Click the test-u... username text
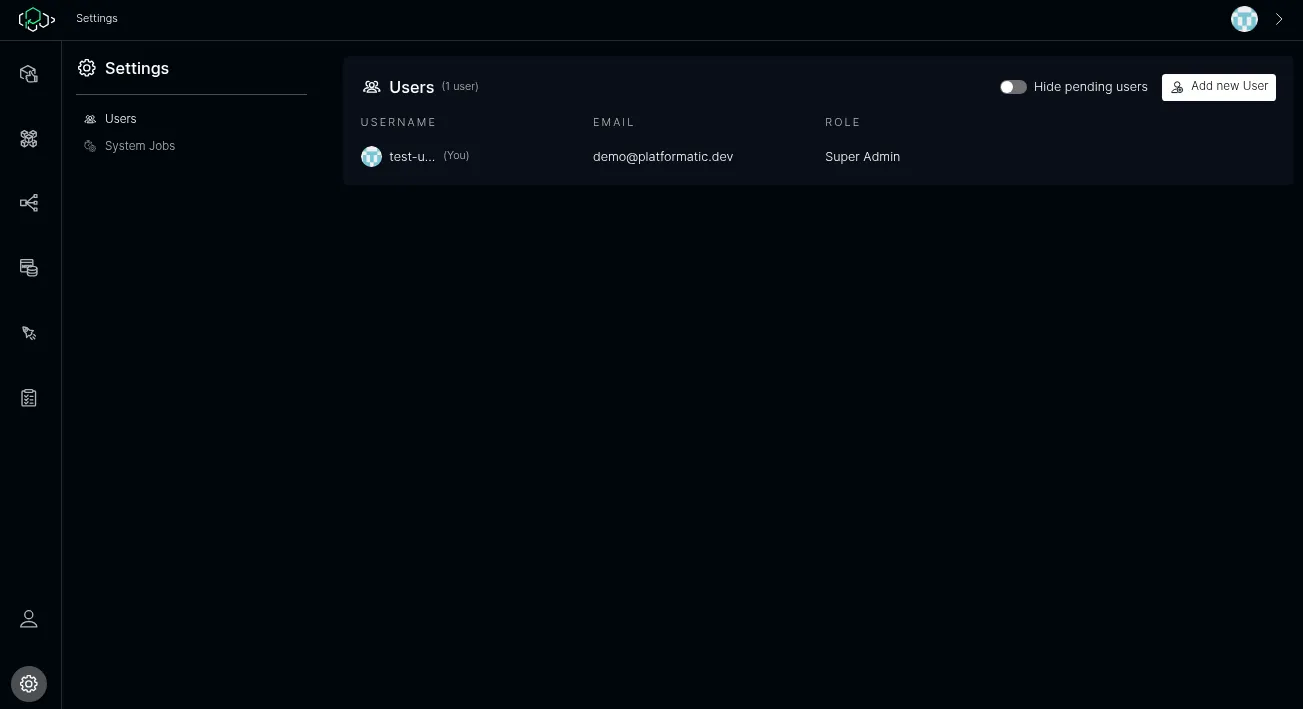The height and width of the screenshot is (709, 1303). pyautogui.click(x=412, y=157)
